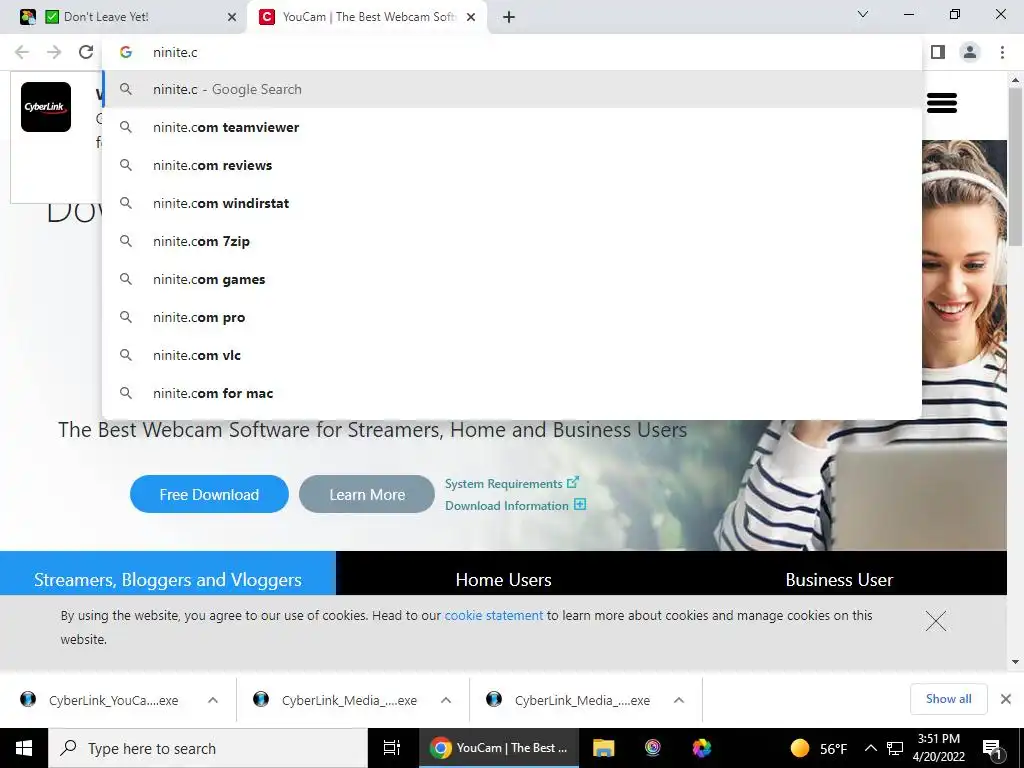The image size is (1024, 768).
Task: Click the Free Download button
Action: coord(209,494)
